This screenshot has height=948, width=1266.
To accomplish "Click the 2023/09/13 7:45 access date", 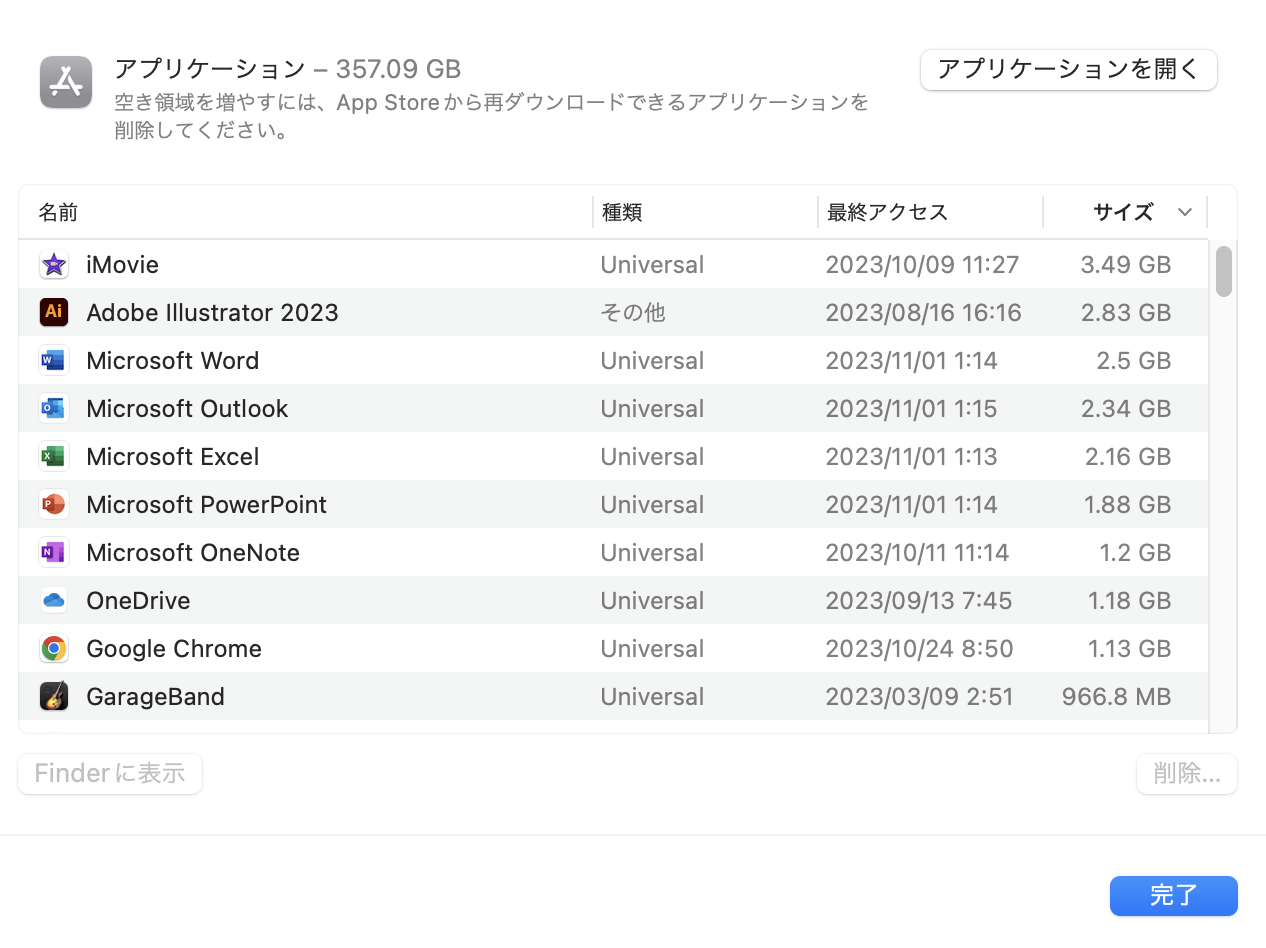I will [919, 601].
